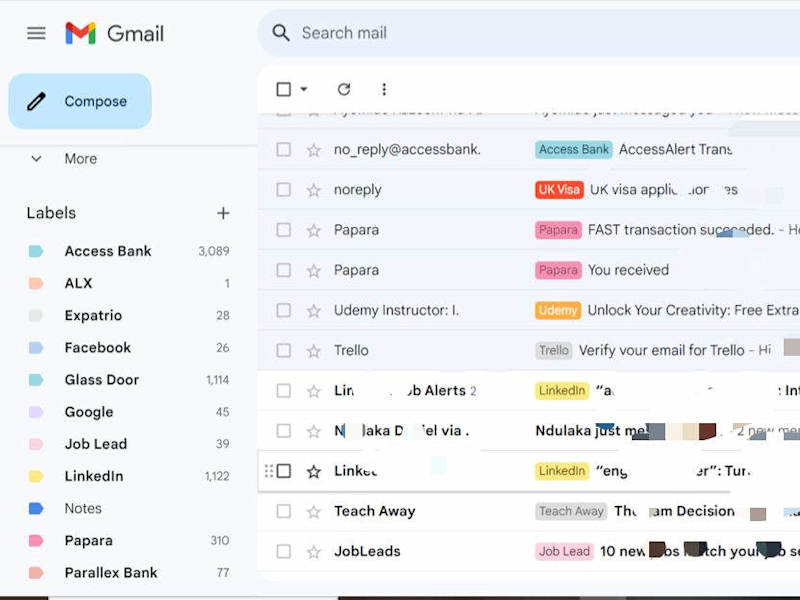The height and width of the screenshot is (600, 800).
Task: Open the three-dot more options menu
Action: (384, 89)
